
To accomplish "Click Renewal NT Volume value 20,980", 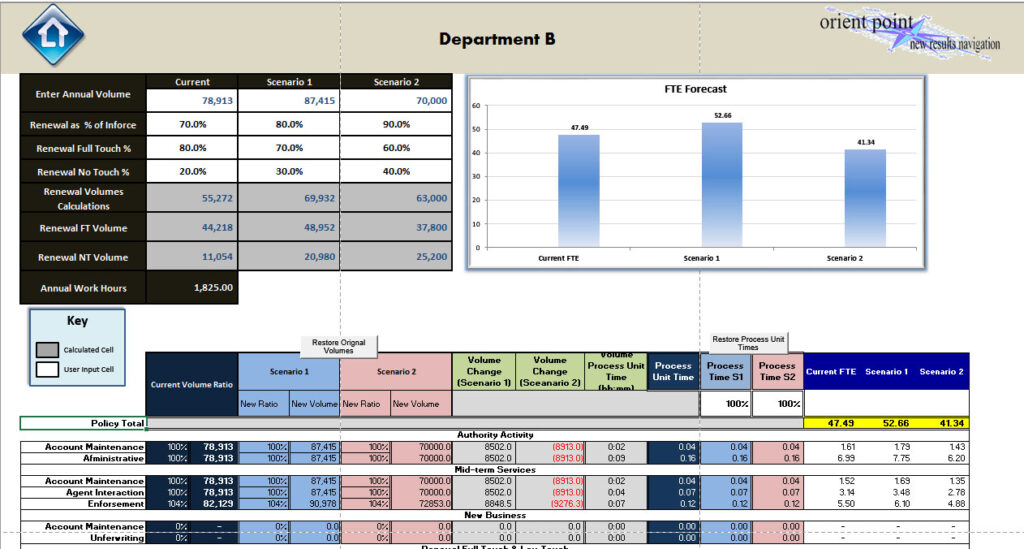I will [289, 257].
